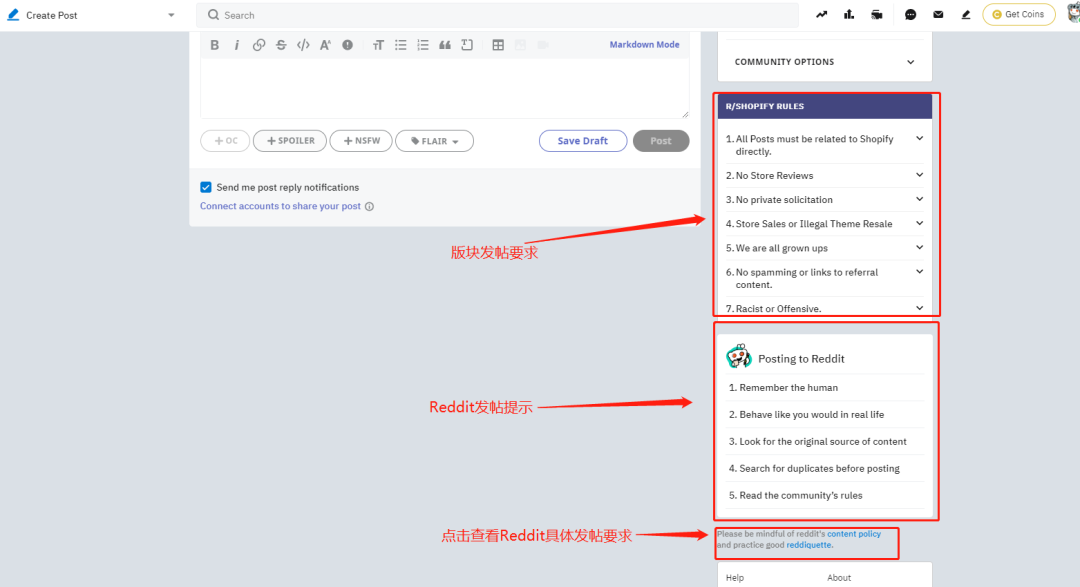The height and width of the screenshot is (587, 1080).
Task: Insert a link using chain icon
Action: 259,45
